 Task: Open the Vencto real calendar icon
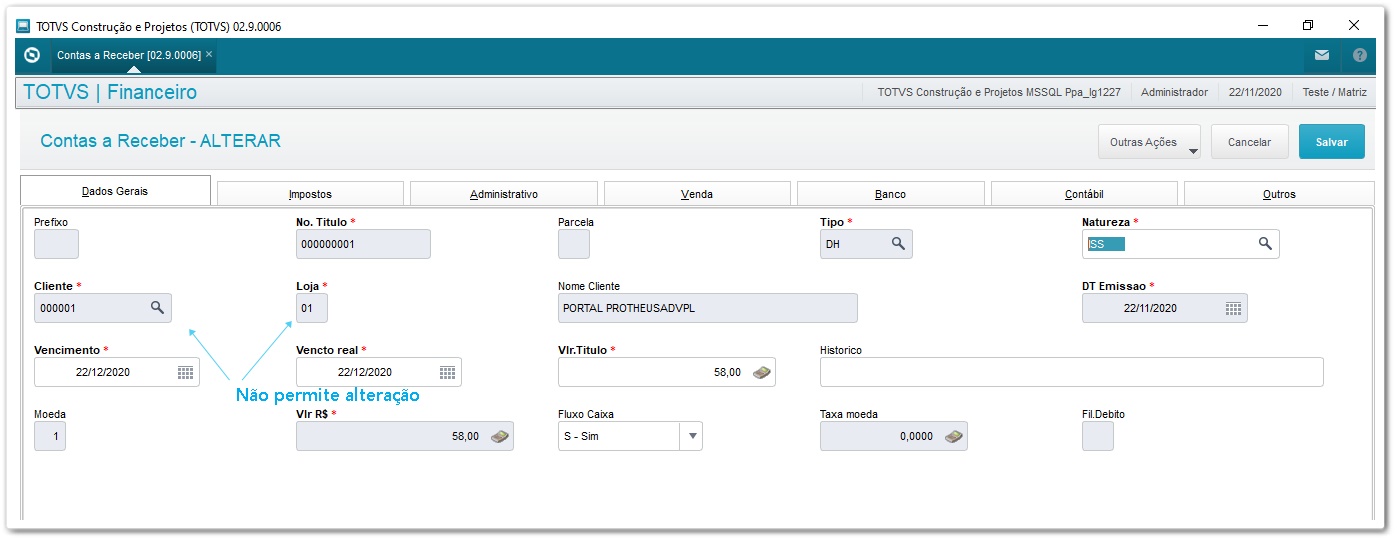pyautogui.click(x=447, y=372)
